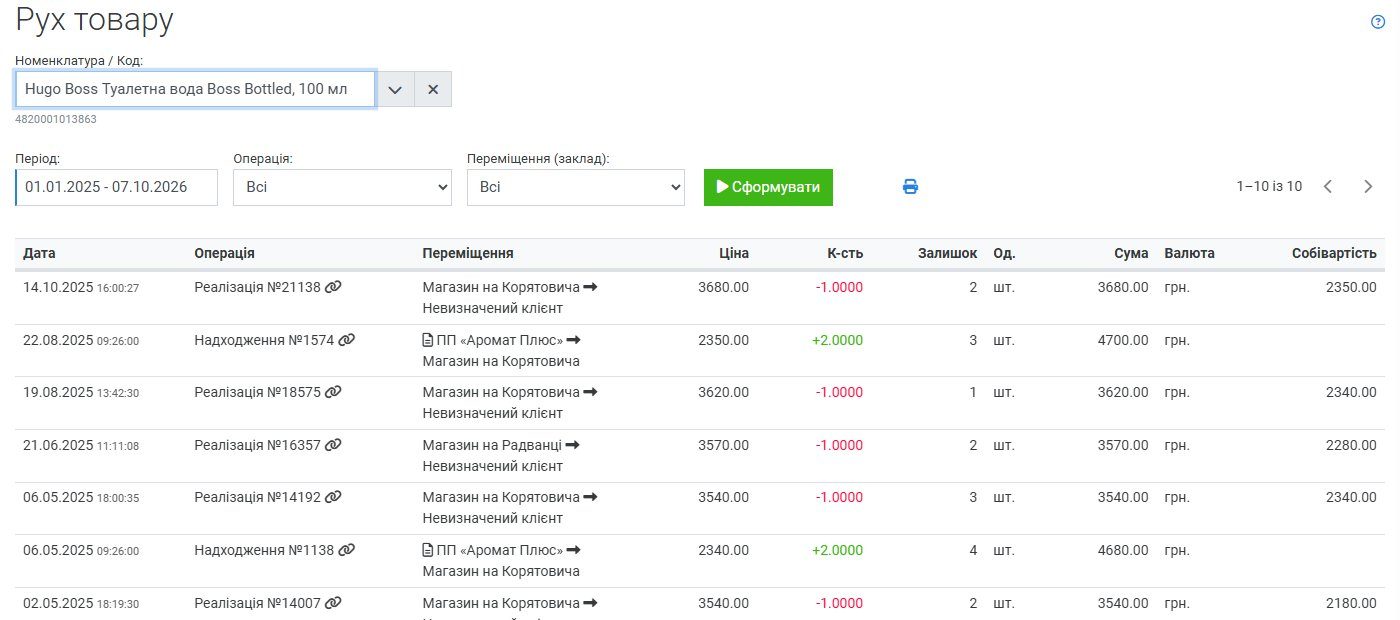Click date 19.08.2025 cell
Viewport: 1400px width, 620px height.
(x=81, y=392)
